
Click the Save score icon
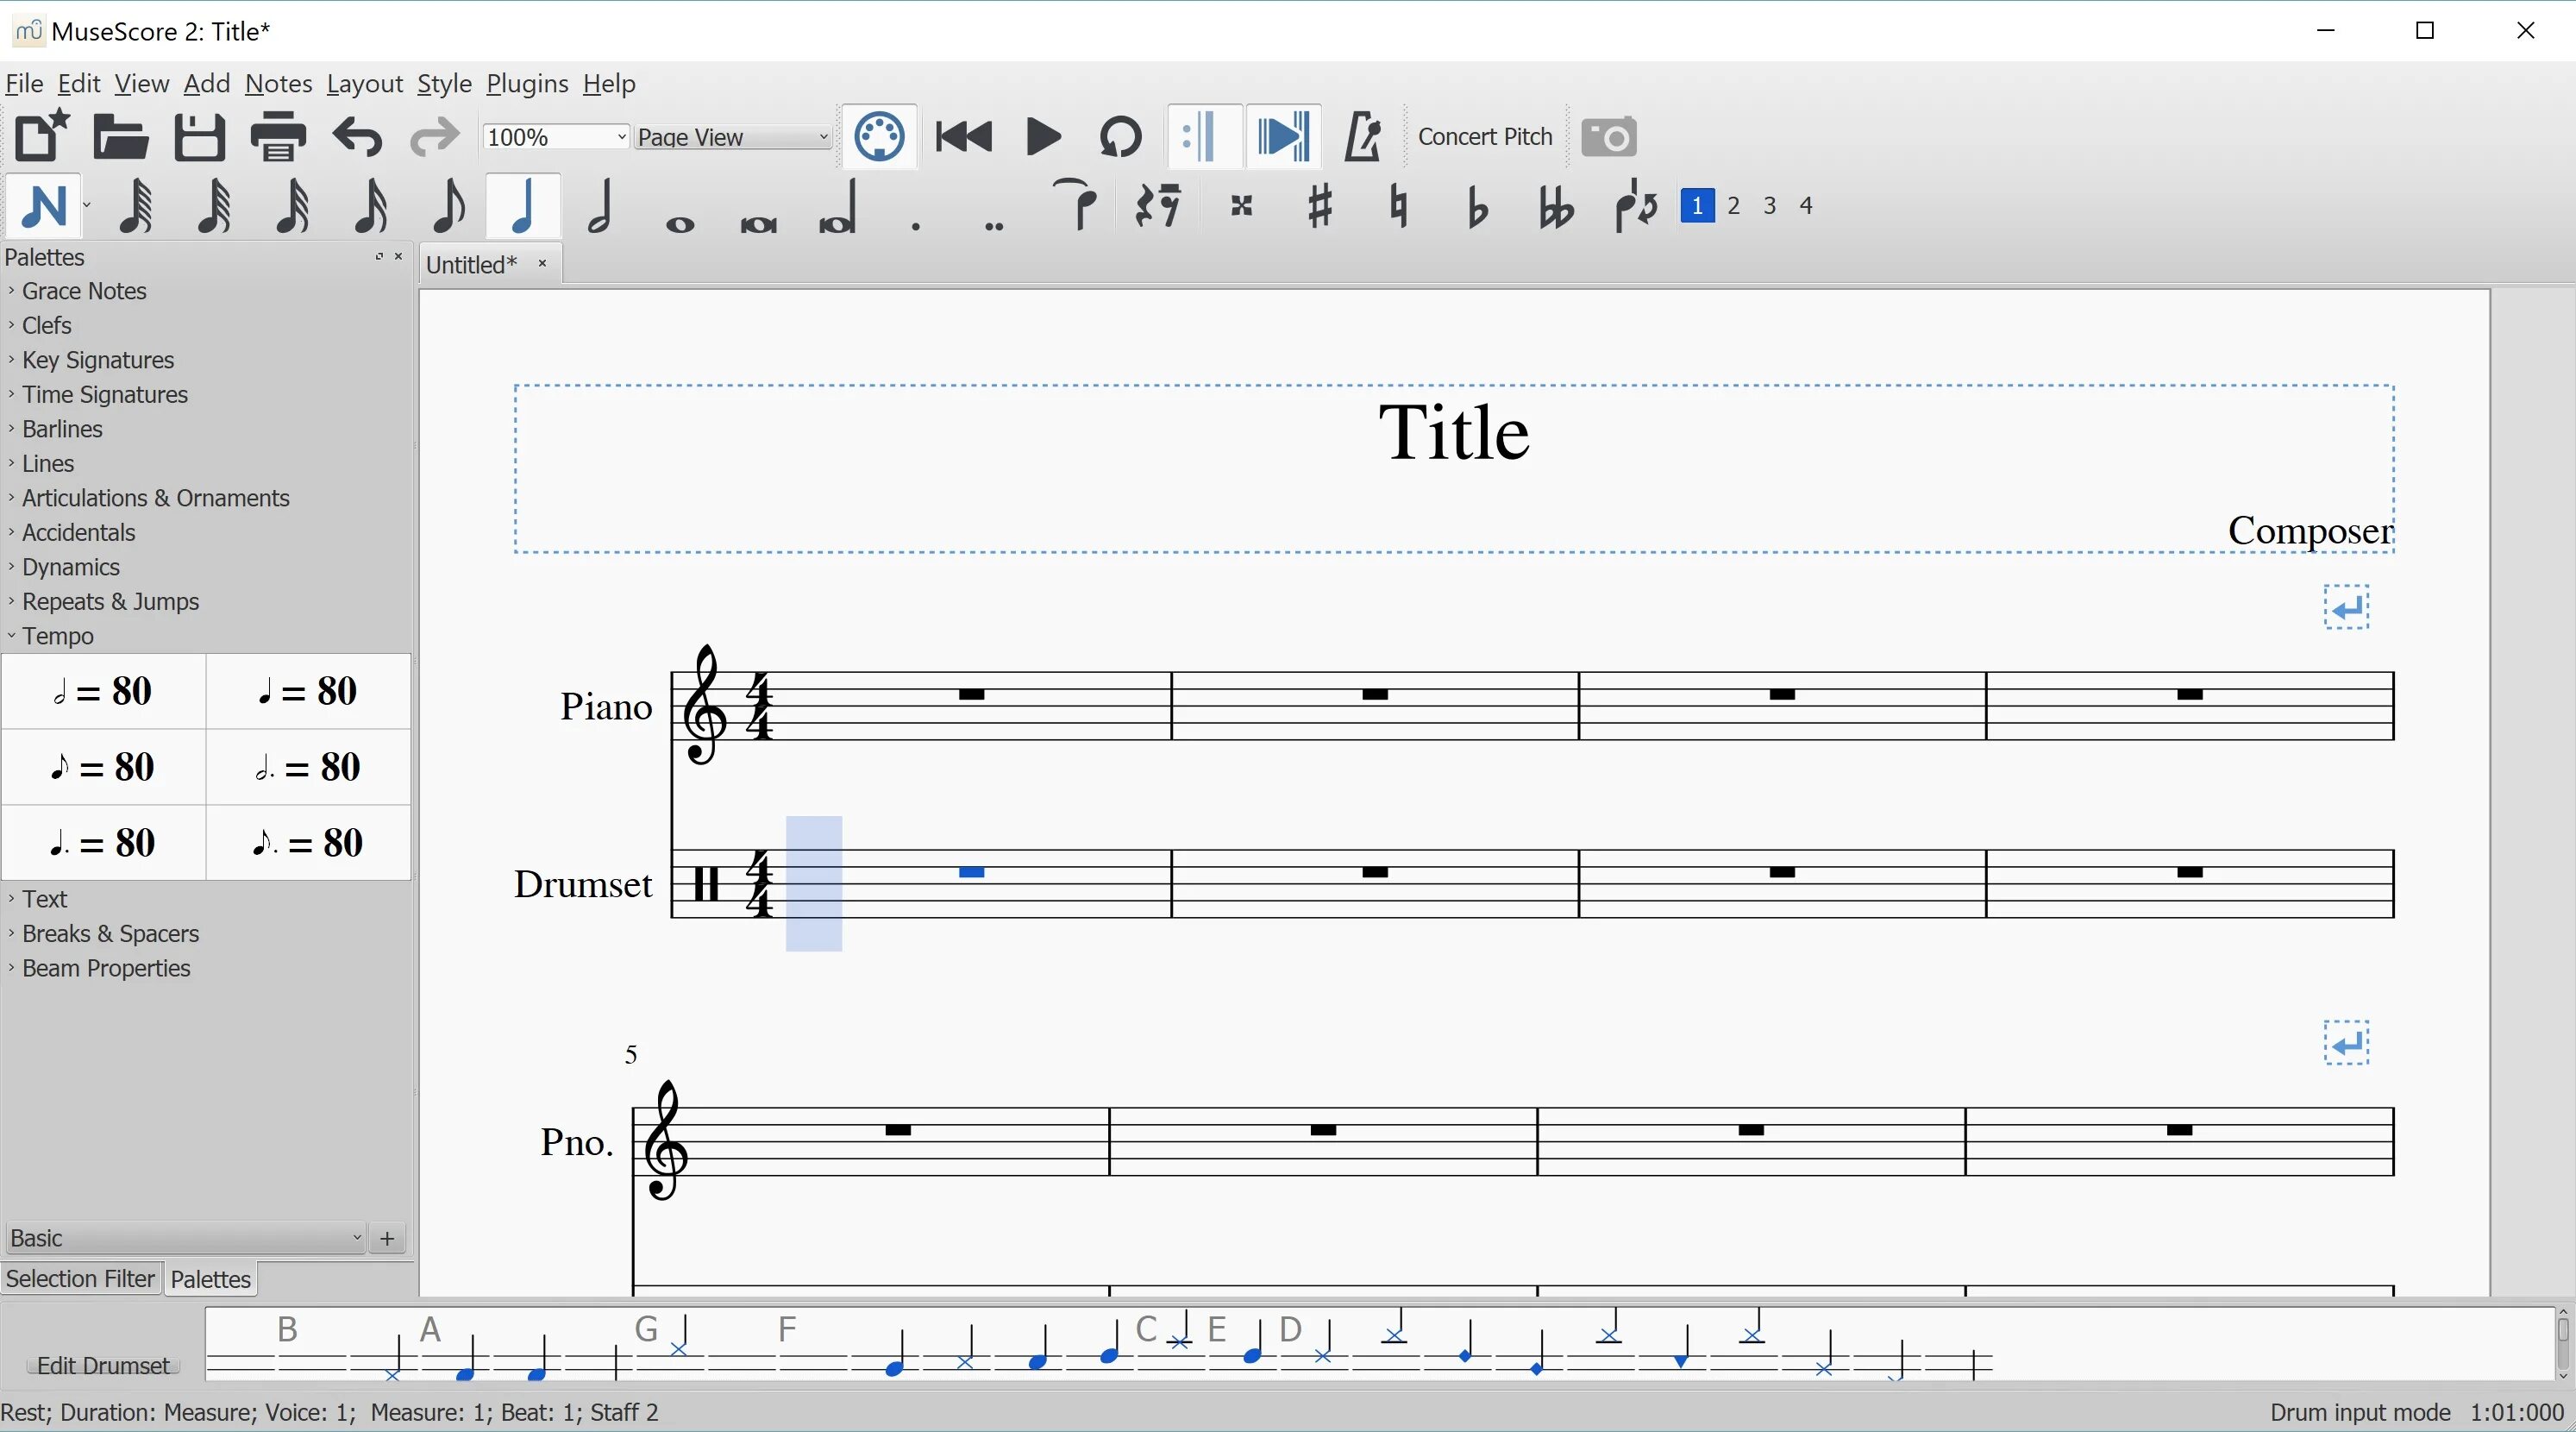point(199,137)
